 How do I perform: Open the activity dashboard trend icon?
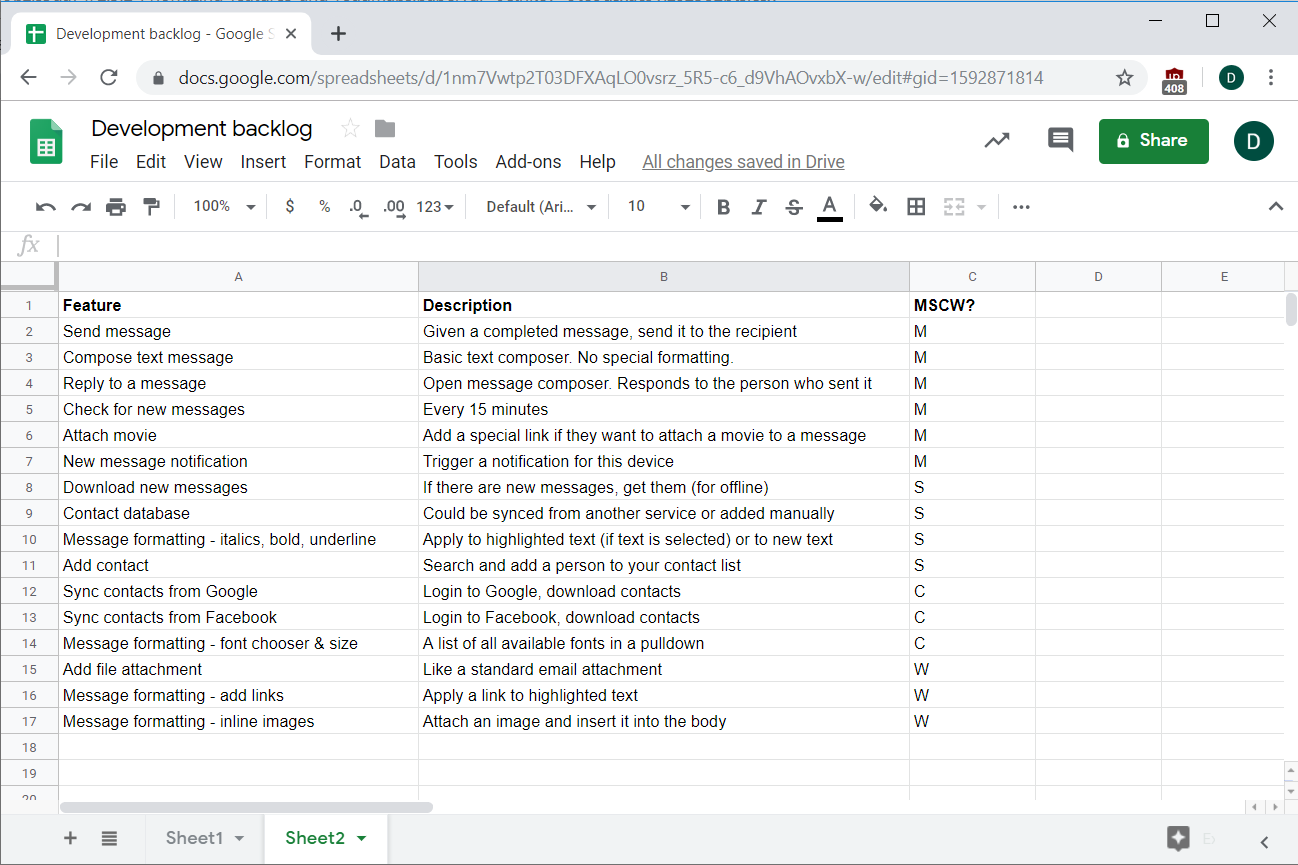click(996, 140)
